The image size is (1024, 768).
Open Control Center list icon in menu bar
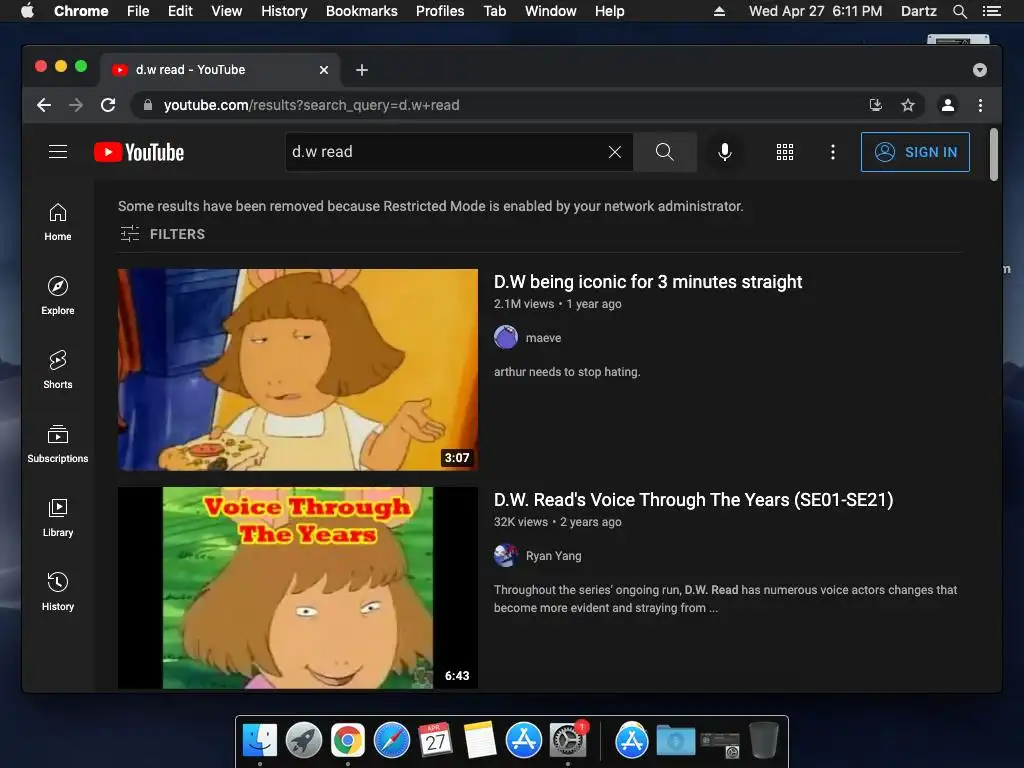click(x=991, y=11)
